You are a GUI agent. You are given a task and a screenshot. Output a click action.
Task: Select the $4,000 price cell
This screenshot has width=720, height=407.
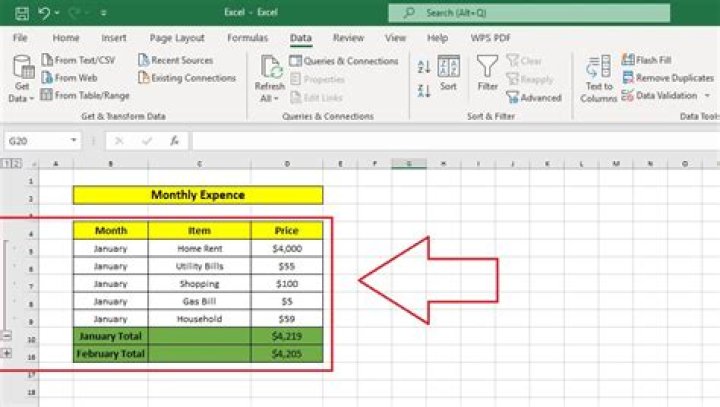point(287,249)
